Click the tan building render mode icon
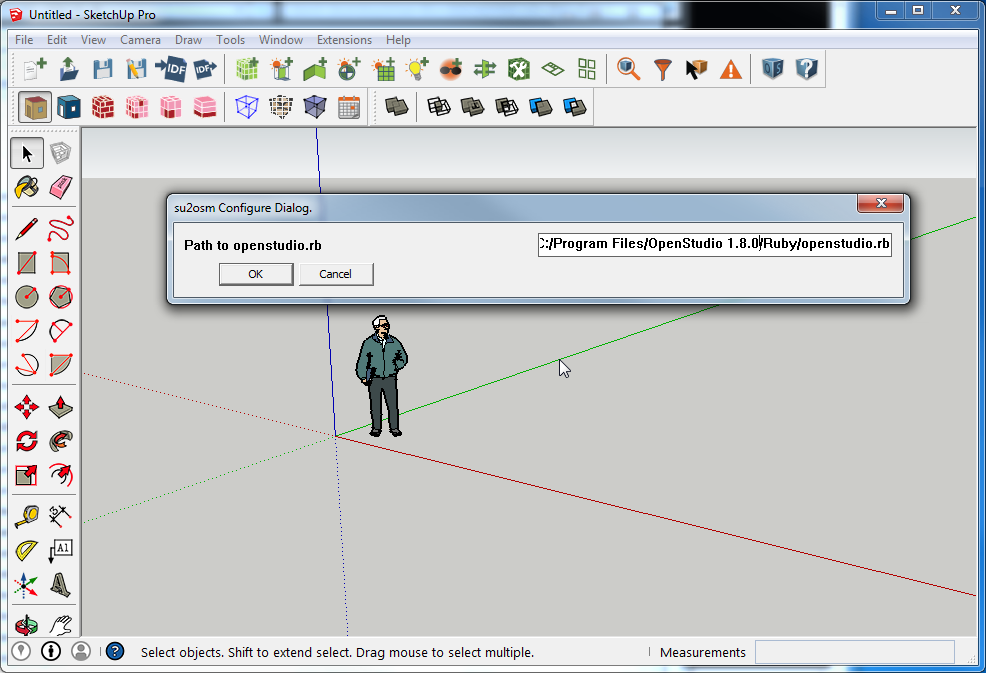This screenshot has height=673, width=986. pos(35,107)
